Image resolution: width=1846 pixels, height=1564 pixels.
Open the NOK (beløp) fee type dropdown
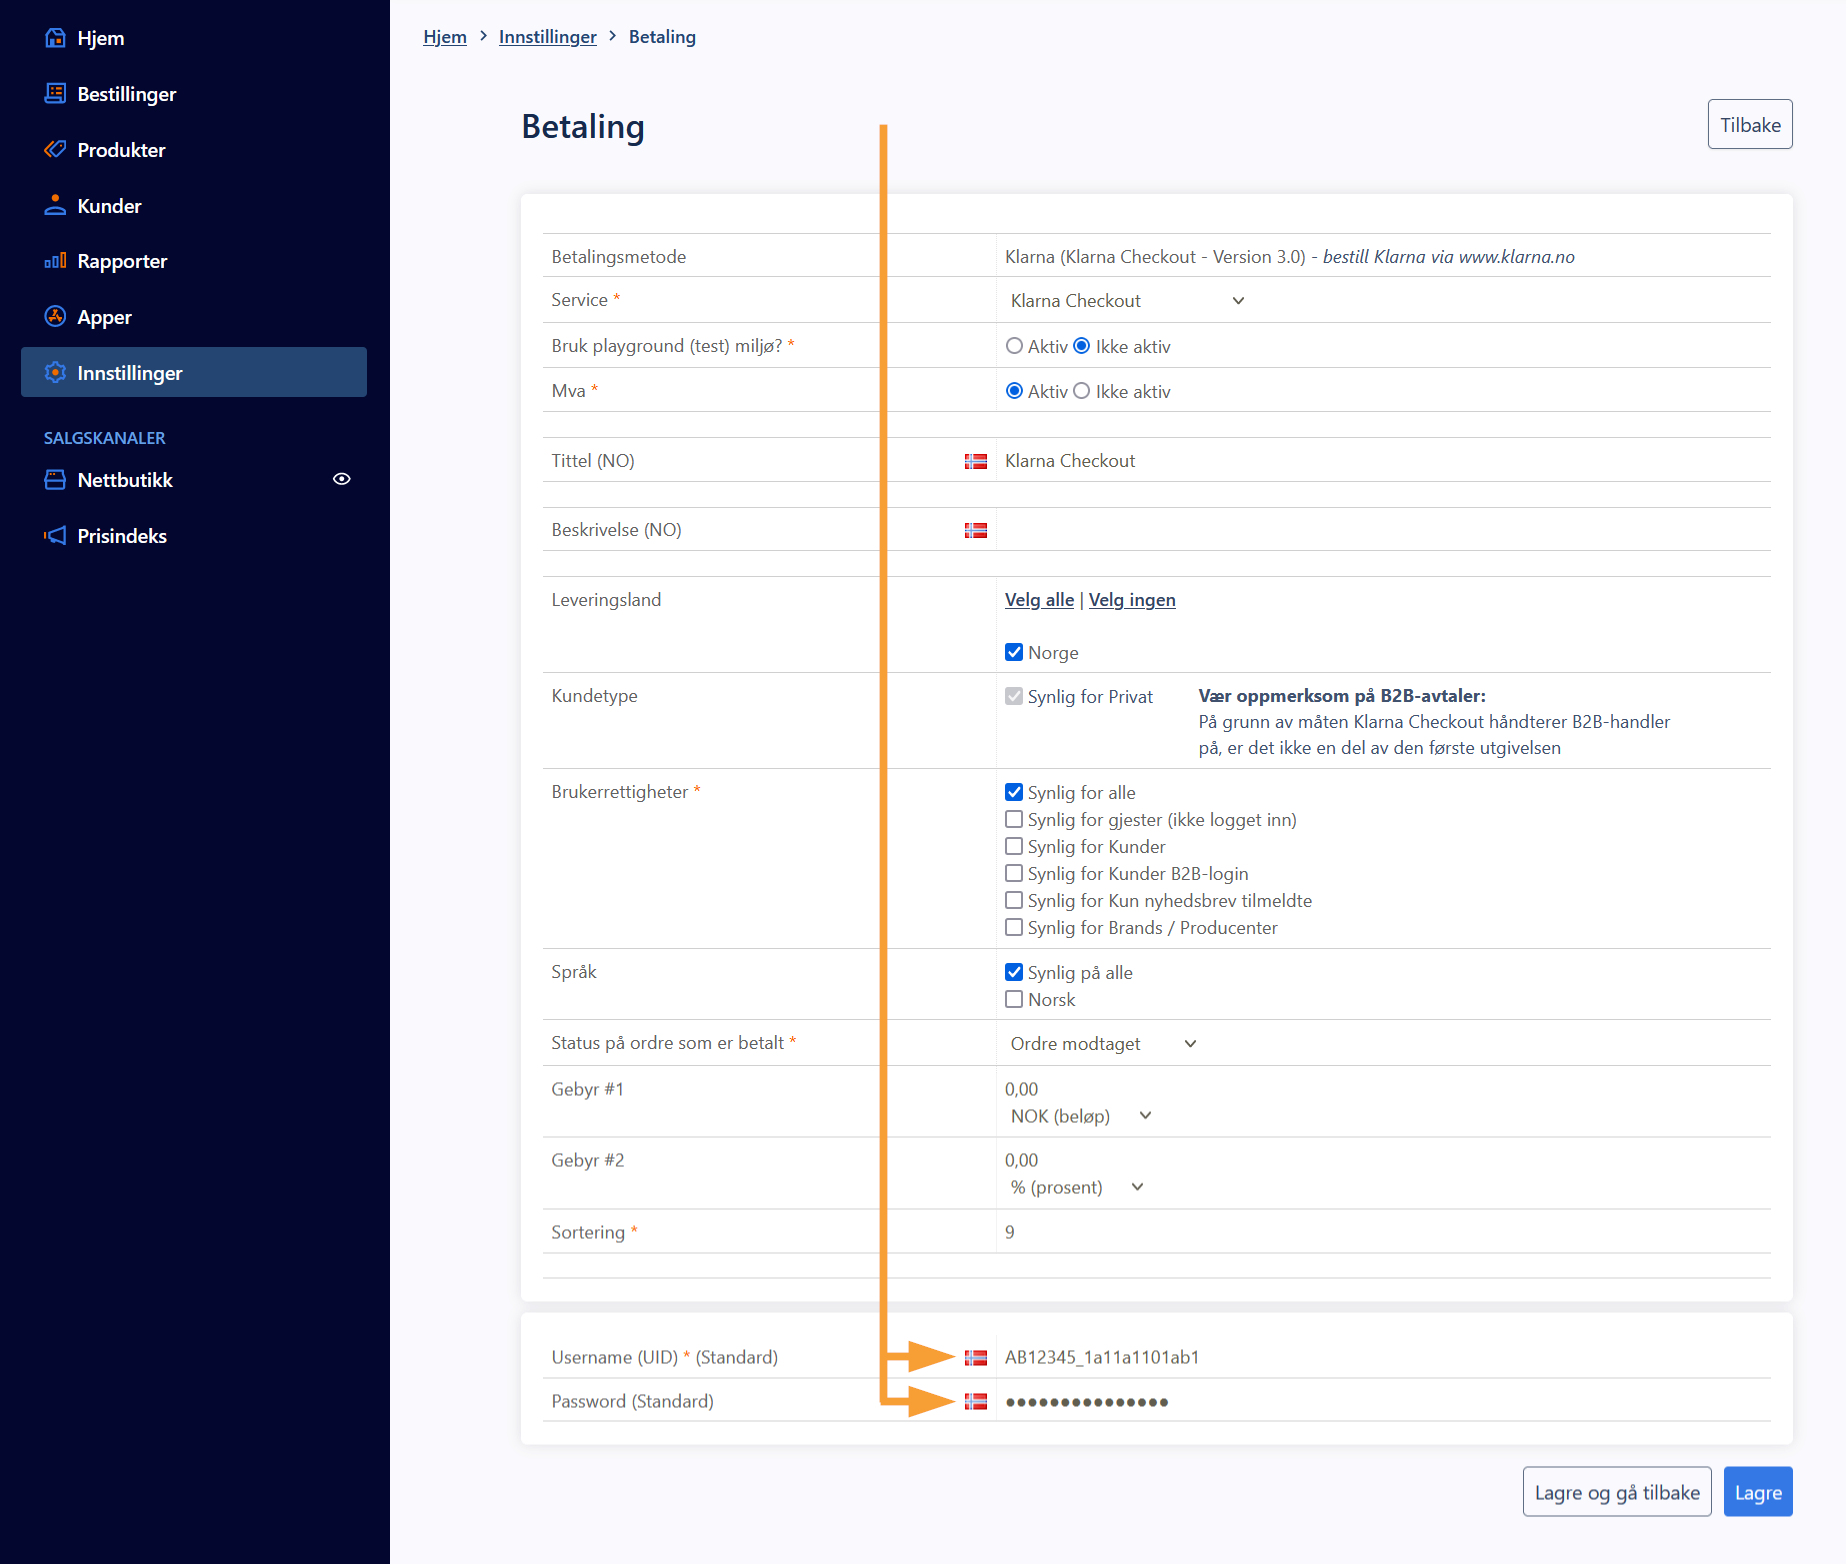coord(1081,1116)
